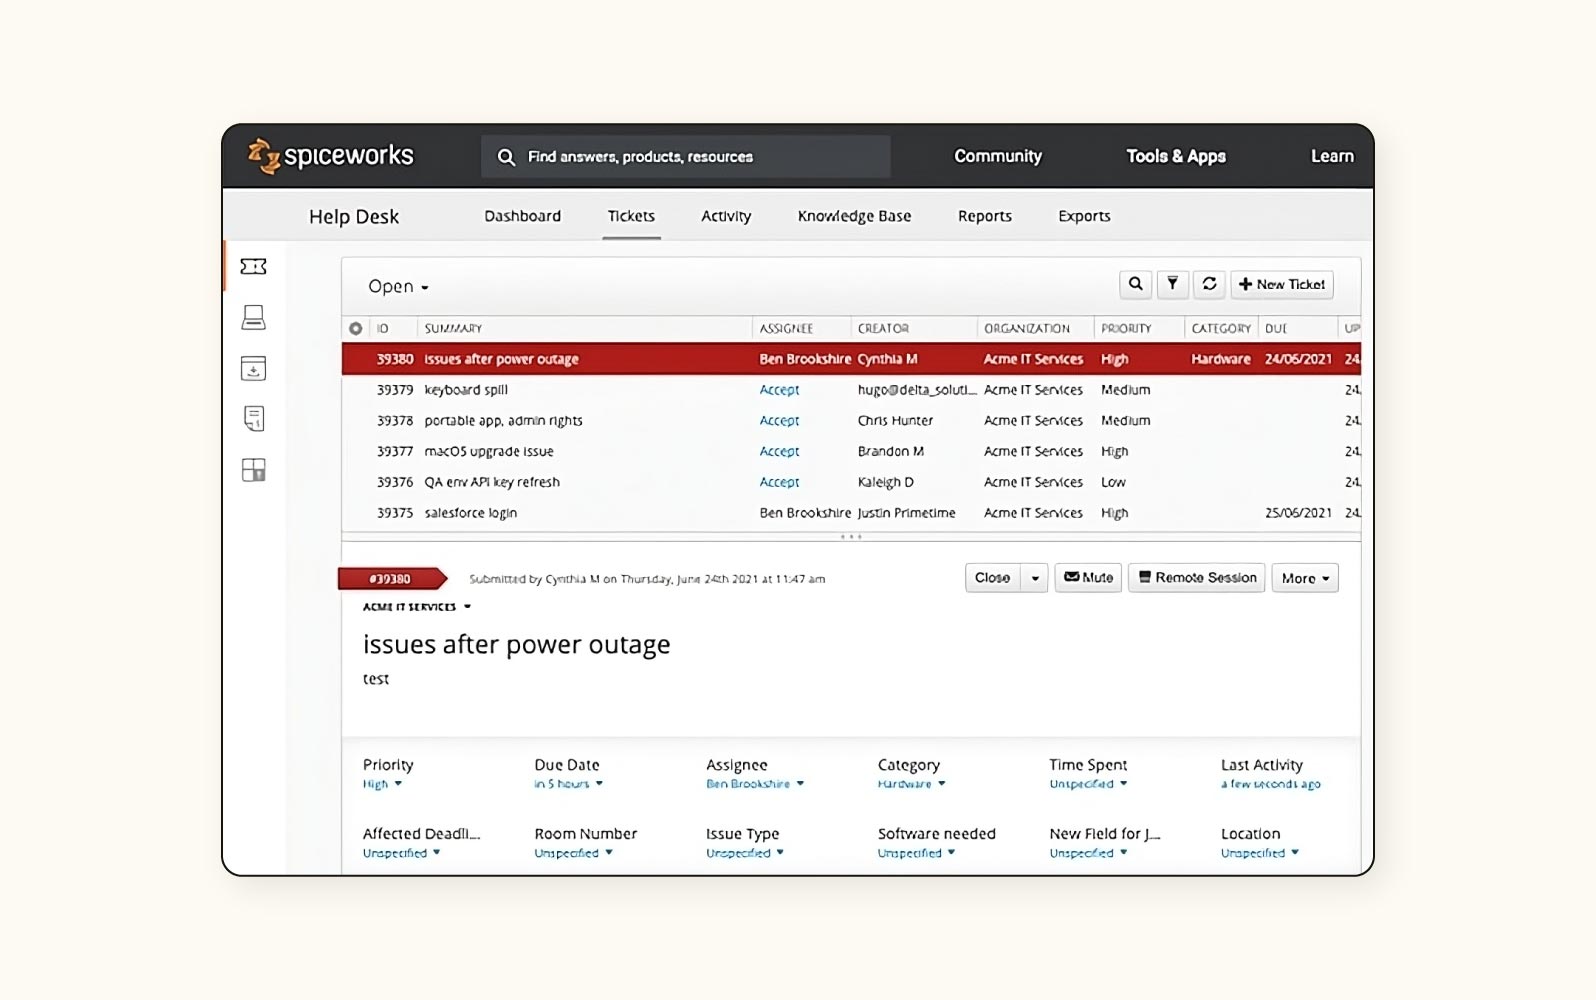Click the magnifier icon in the top search bar
Viewport: 1596px width, 1000px height.
point(506,157)
